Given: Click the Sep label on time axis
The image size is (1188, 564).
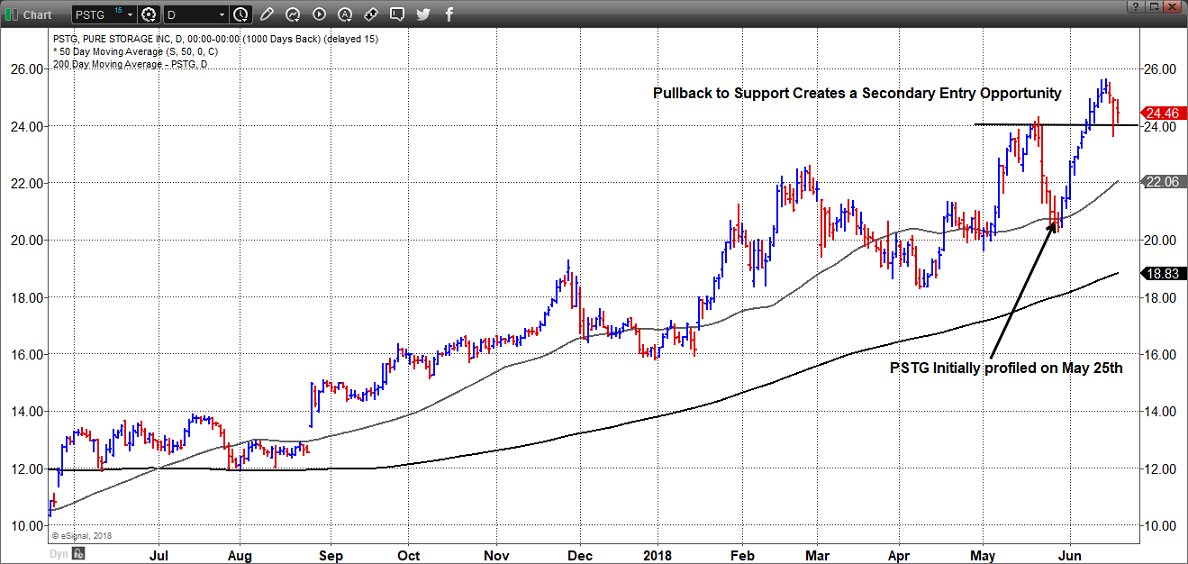Looking at the screenshot, I should point(331,555).
